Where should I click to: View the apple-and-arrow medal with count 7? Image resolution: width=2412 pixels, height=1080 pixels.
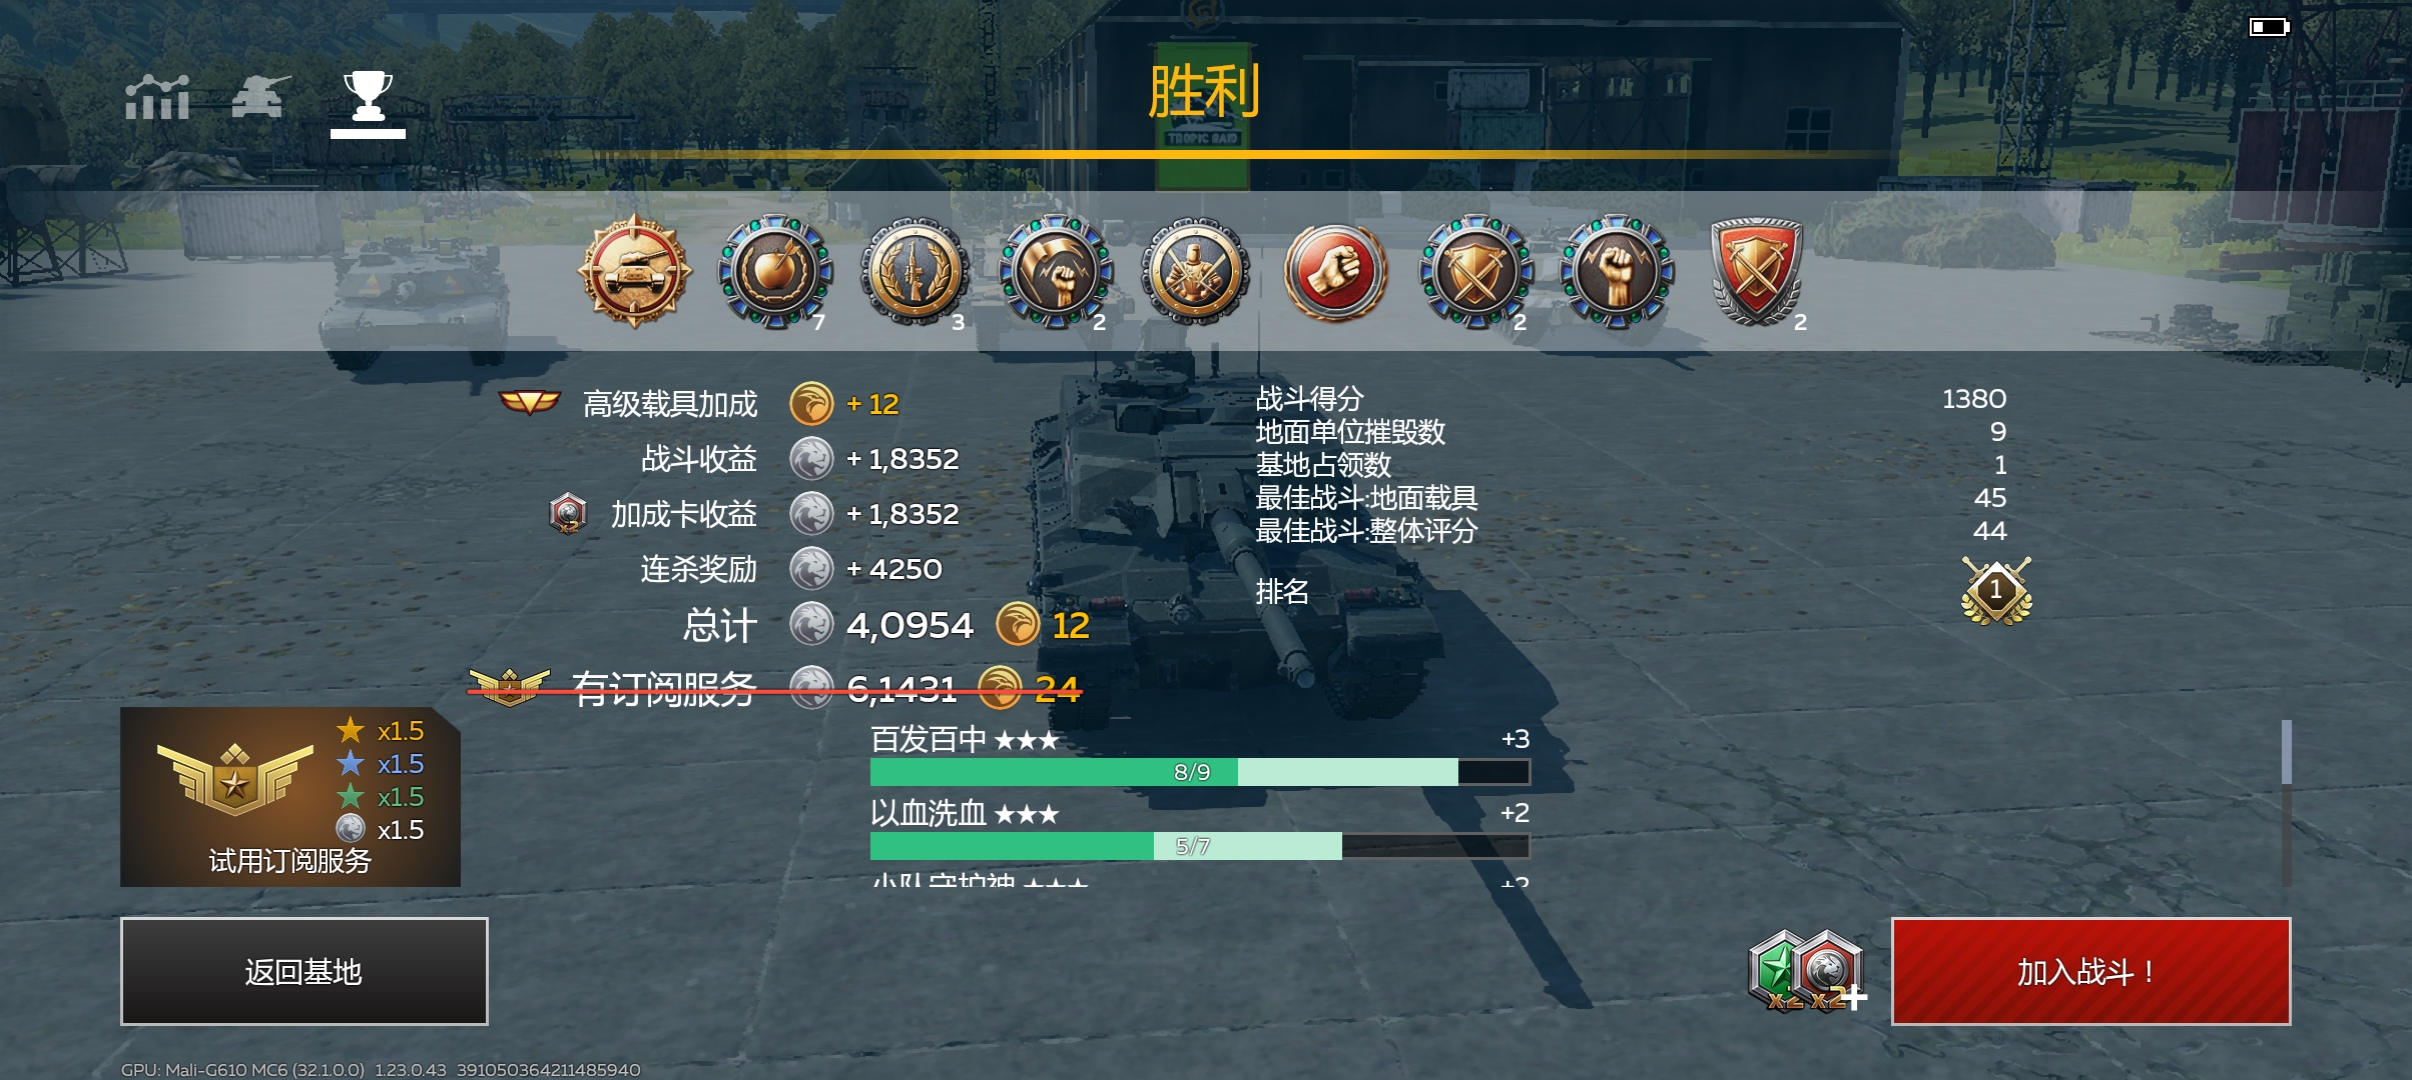point(775,272)
